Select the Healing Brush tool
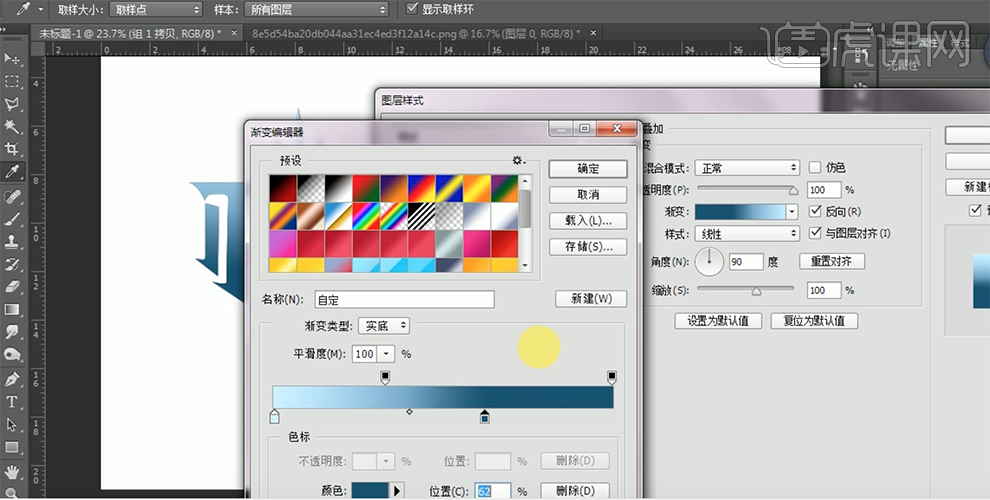Viewport: 990px width, 500px height. (x=12, y=197)
